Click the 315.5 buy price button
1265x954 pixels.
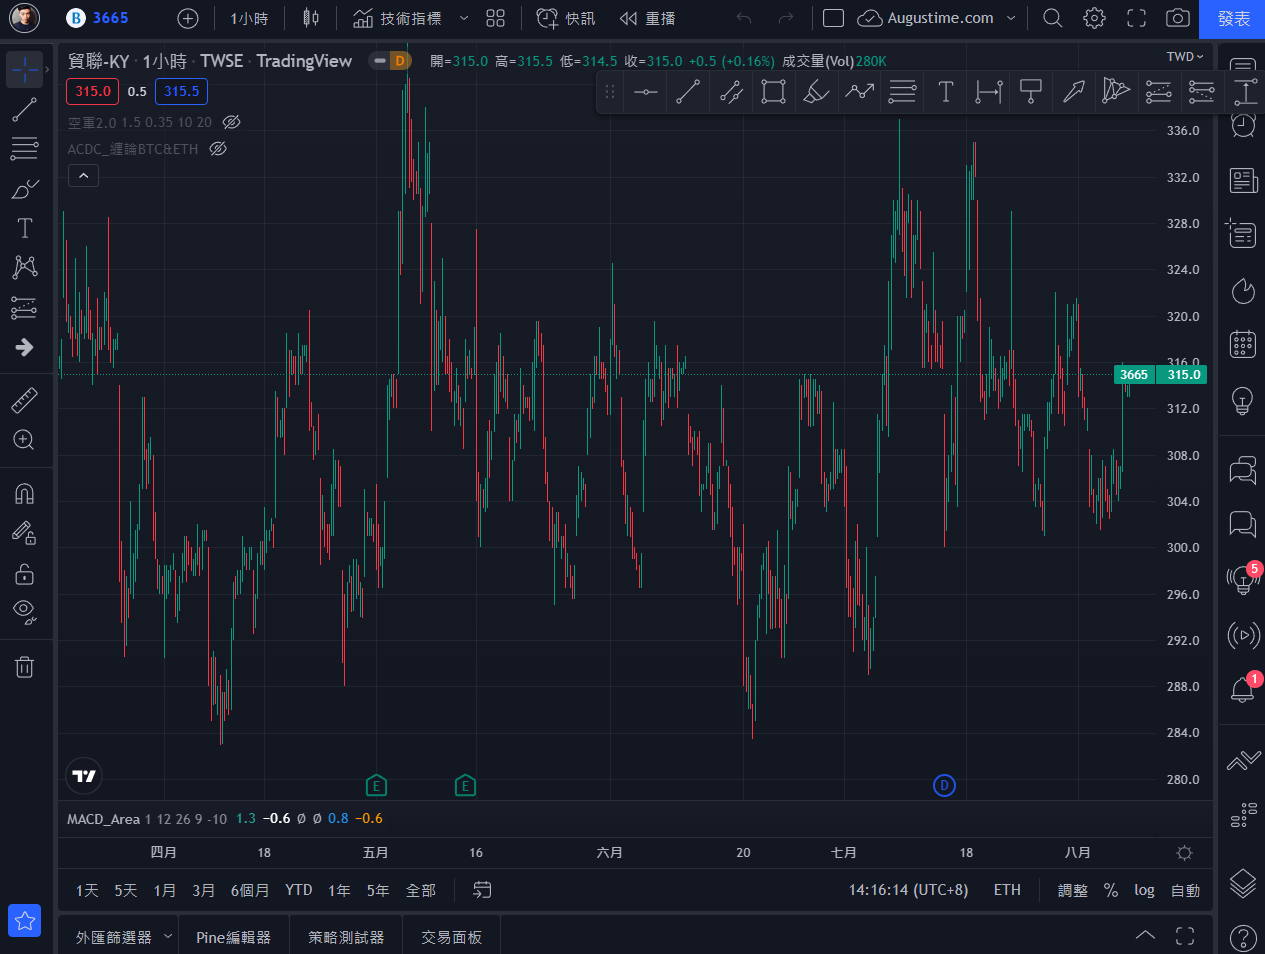click(181, 91)
